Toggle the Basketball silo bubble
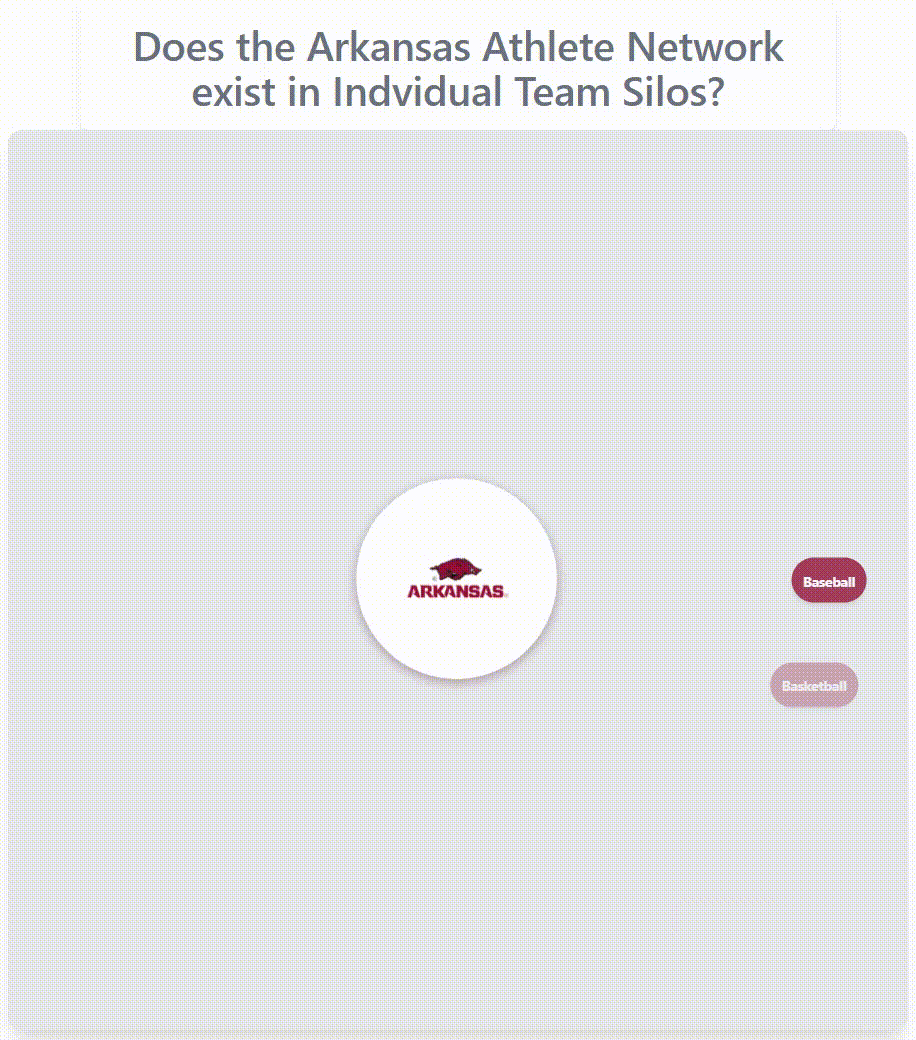Viewport: 916px width, 1040px height. [x=814, y=685]
